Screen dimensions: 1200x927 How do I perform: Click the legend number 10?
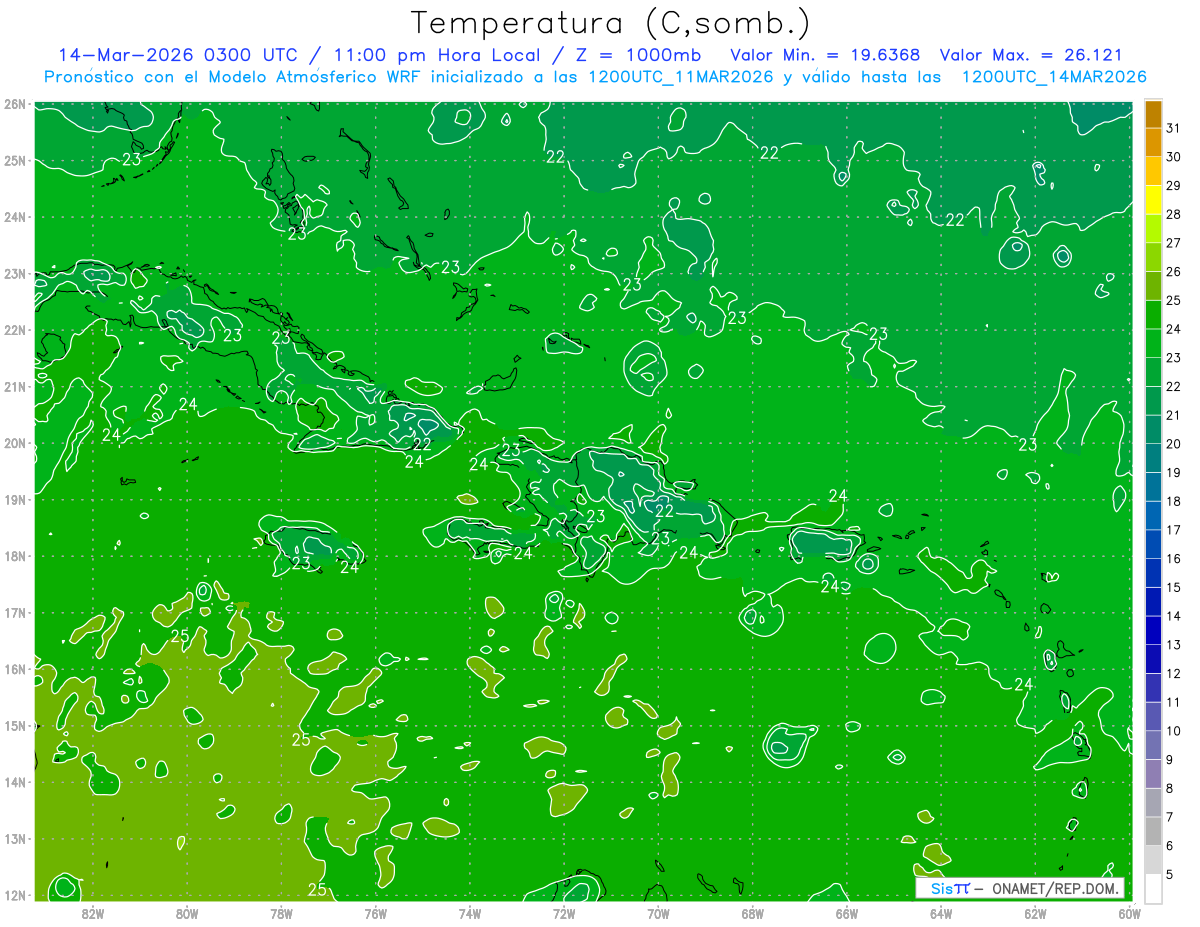[x=1174, y=731]
